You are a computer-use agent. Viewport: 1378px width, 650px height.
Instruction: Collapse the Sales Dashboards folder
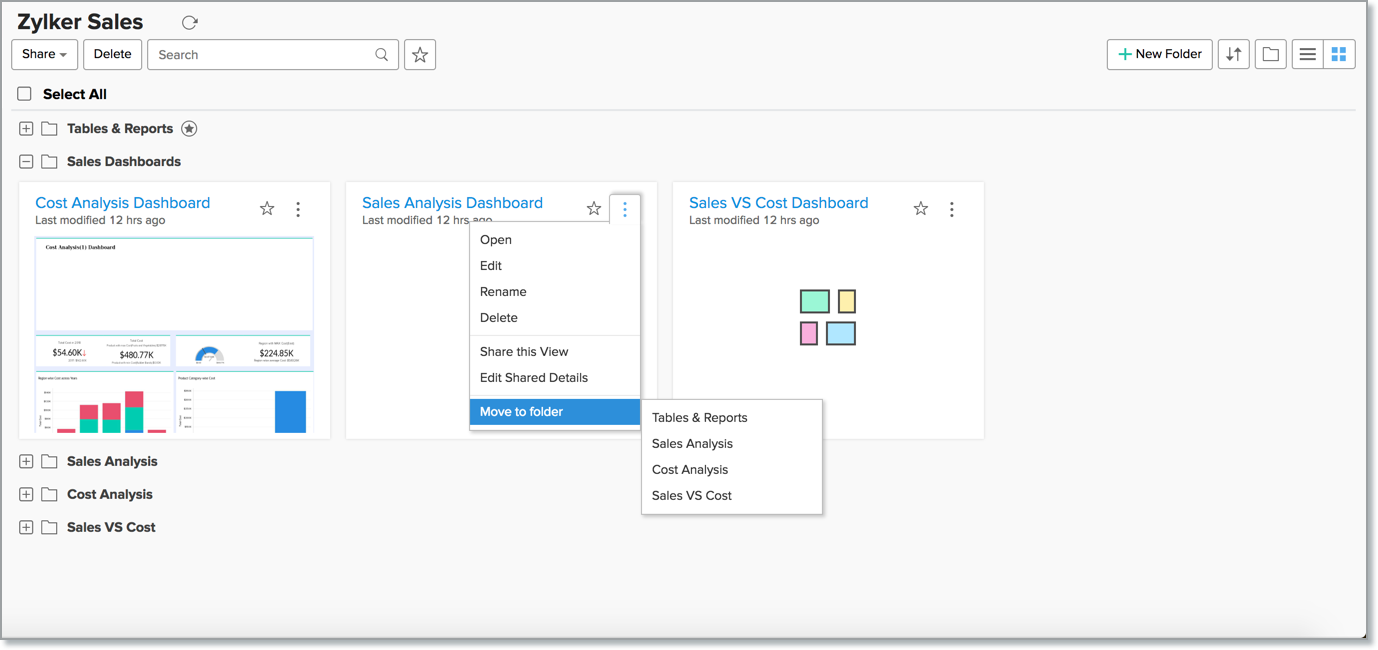click(26, 162)
